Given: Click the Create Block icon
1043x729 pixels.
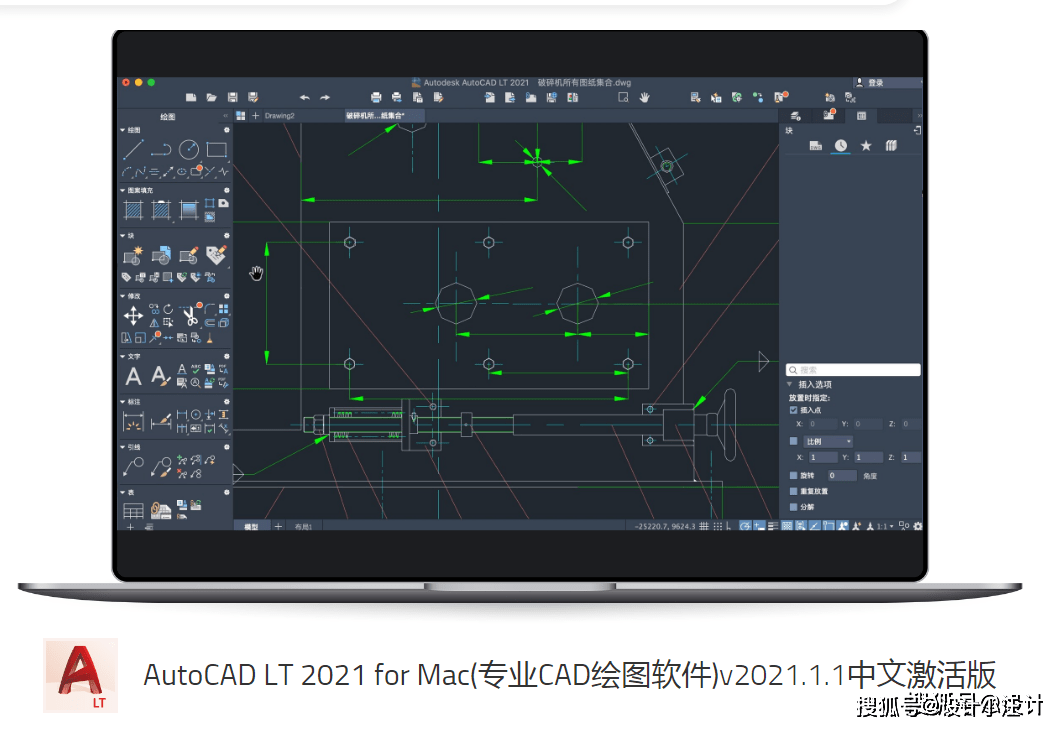Looking at the screenshot, I should [133, 255].
